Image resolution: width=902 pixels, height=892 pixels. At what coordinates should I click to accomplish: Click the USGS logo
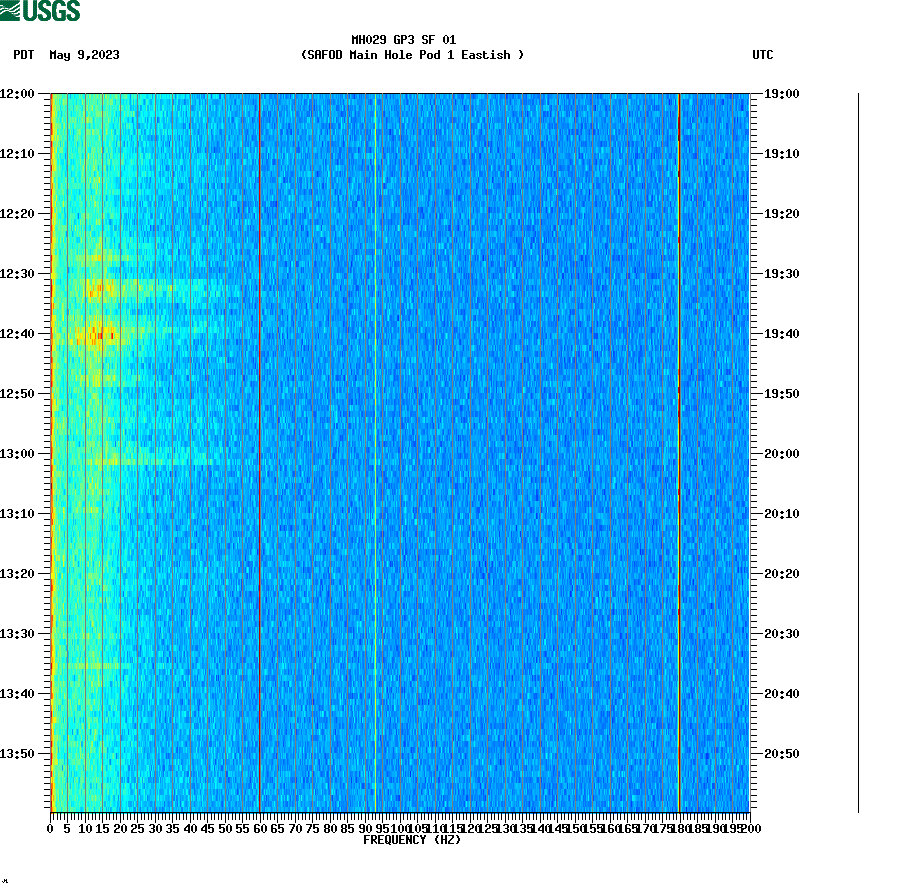click(42, 11)
